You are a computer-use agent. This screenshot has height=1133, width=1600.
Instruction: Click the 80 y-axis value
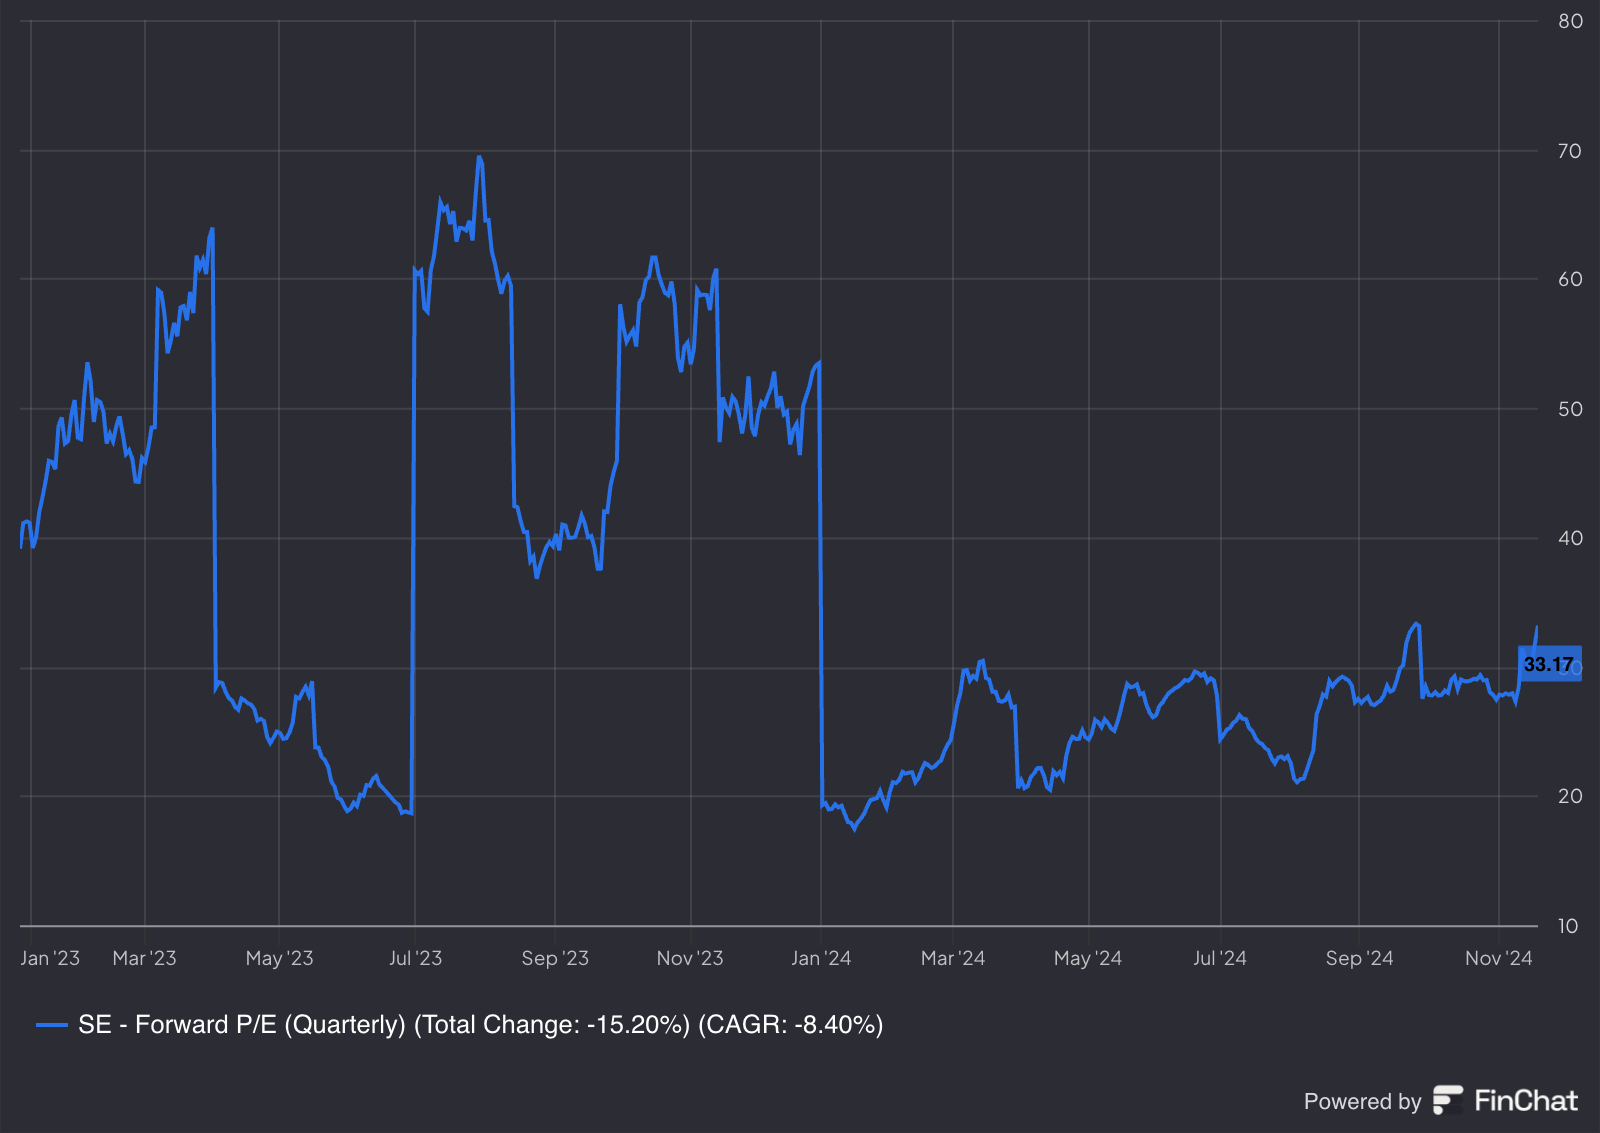[1570, 21]
